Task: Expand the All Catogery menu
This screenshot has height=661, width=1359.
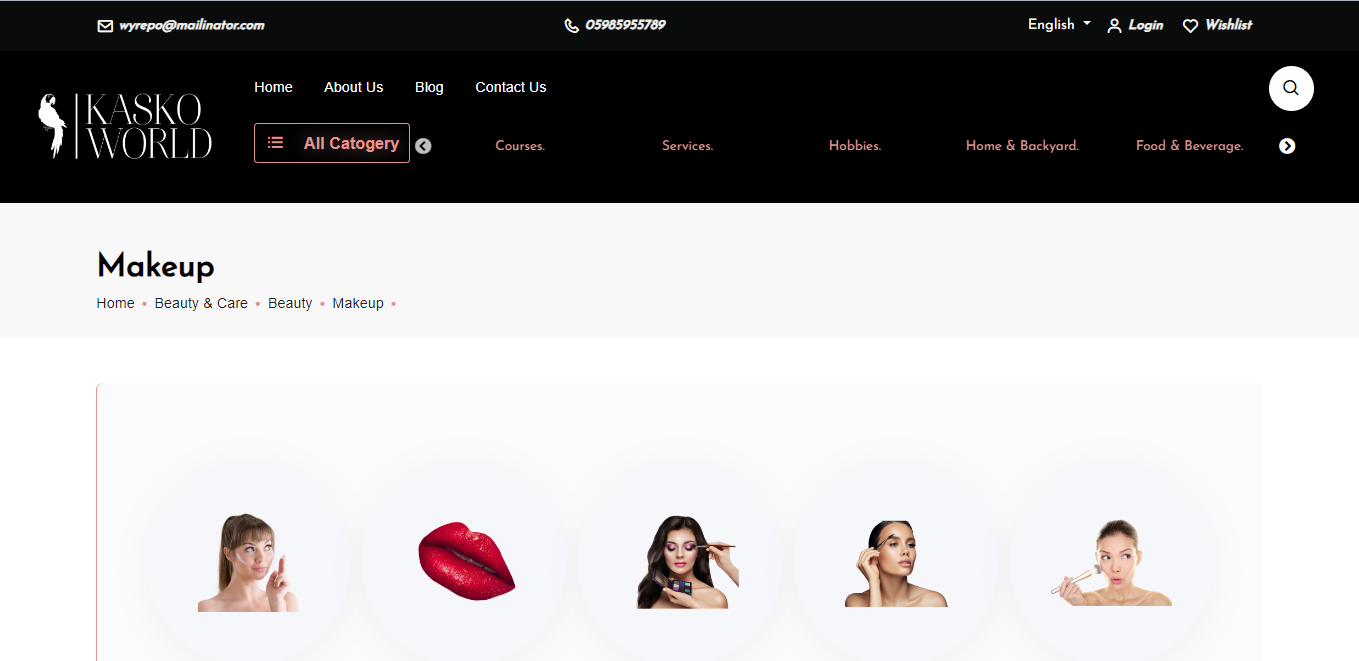Action: [x=332, y=143]
